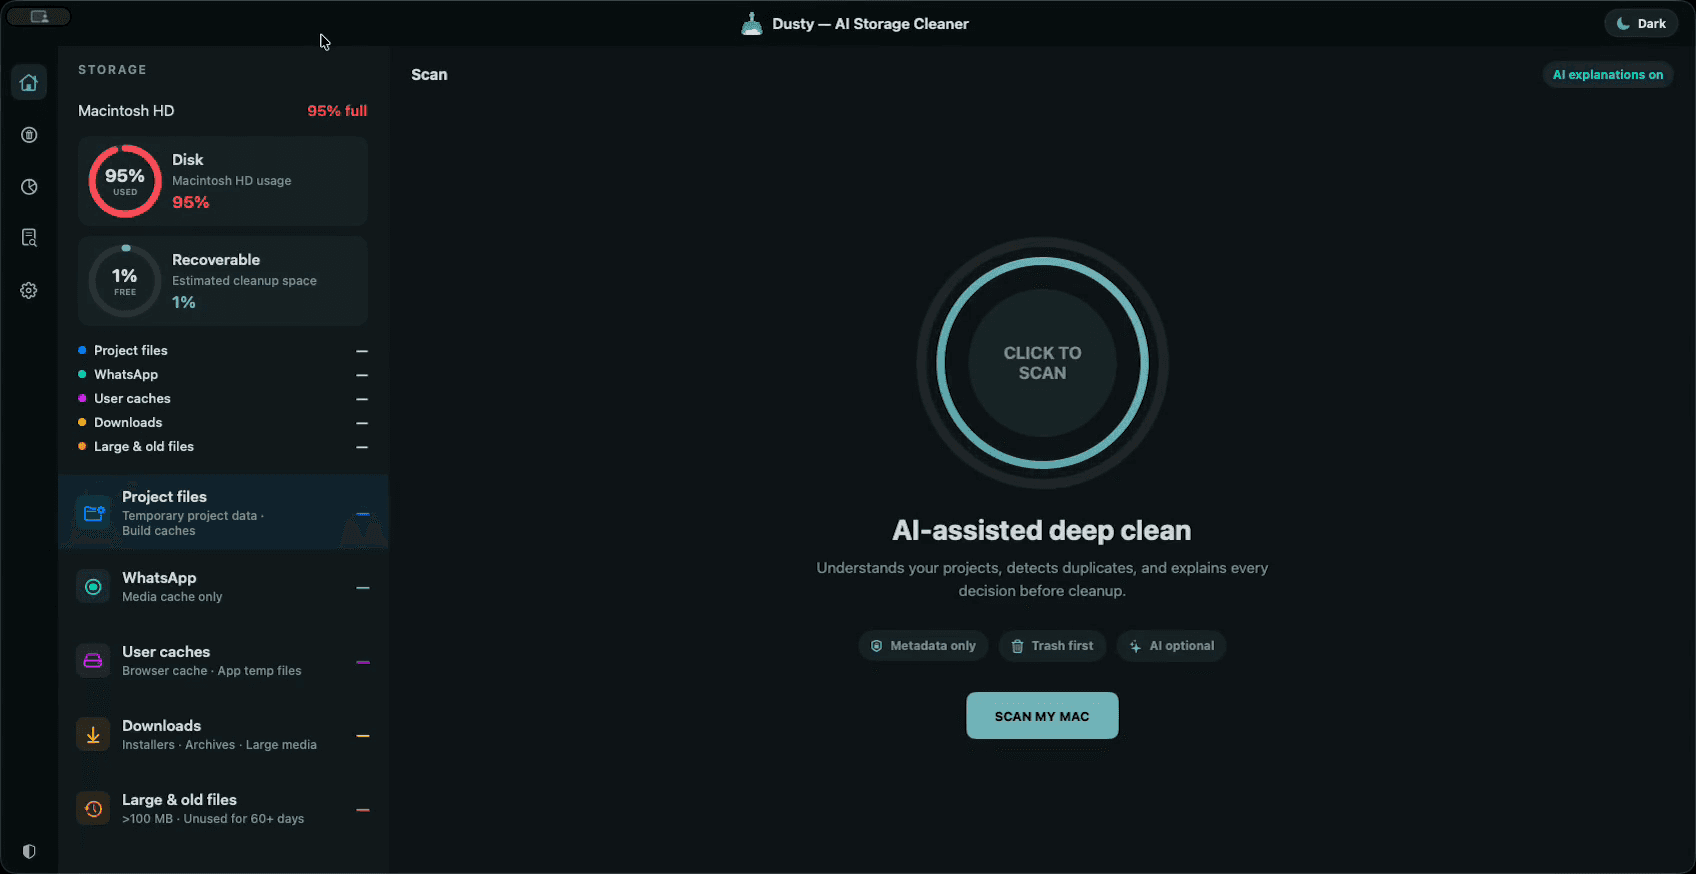1696x874 pixels.
Task: Open the settings gear in the left rail
Action: click(29, 291)
